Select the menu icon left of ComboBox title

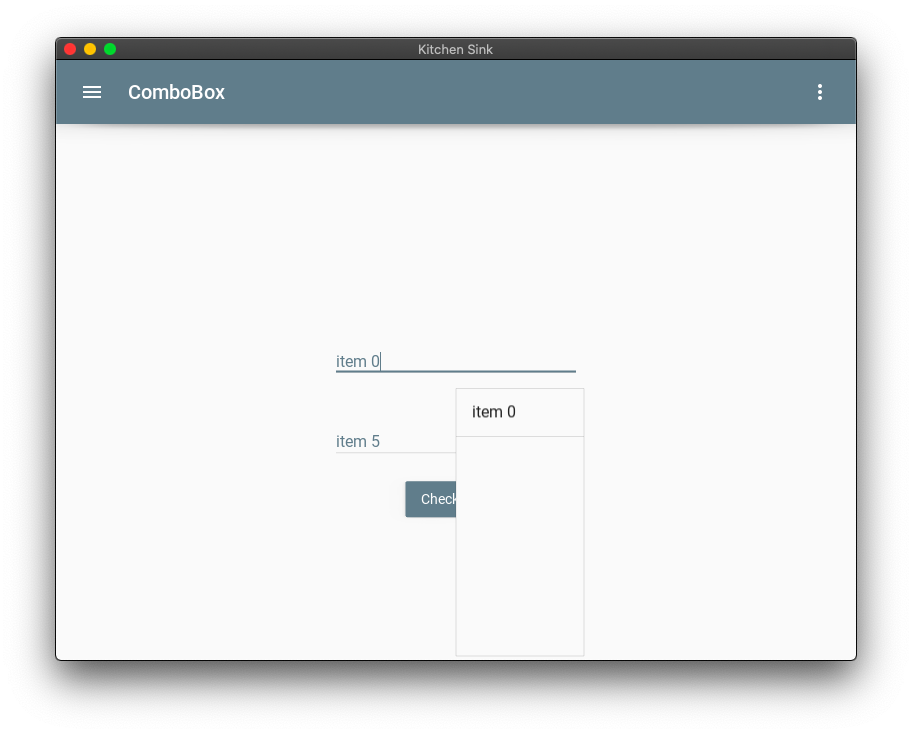click(x=91, y=92)
